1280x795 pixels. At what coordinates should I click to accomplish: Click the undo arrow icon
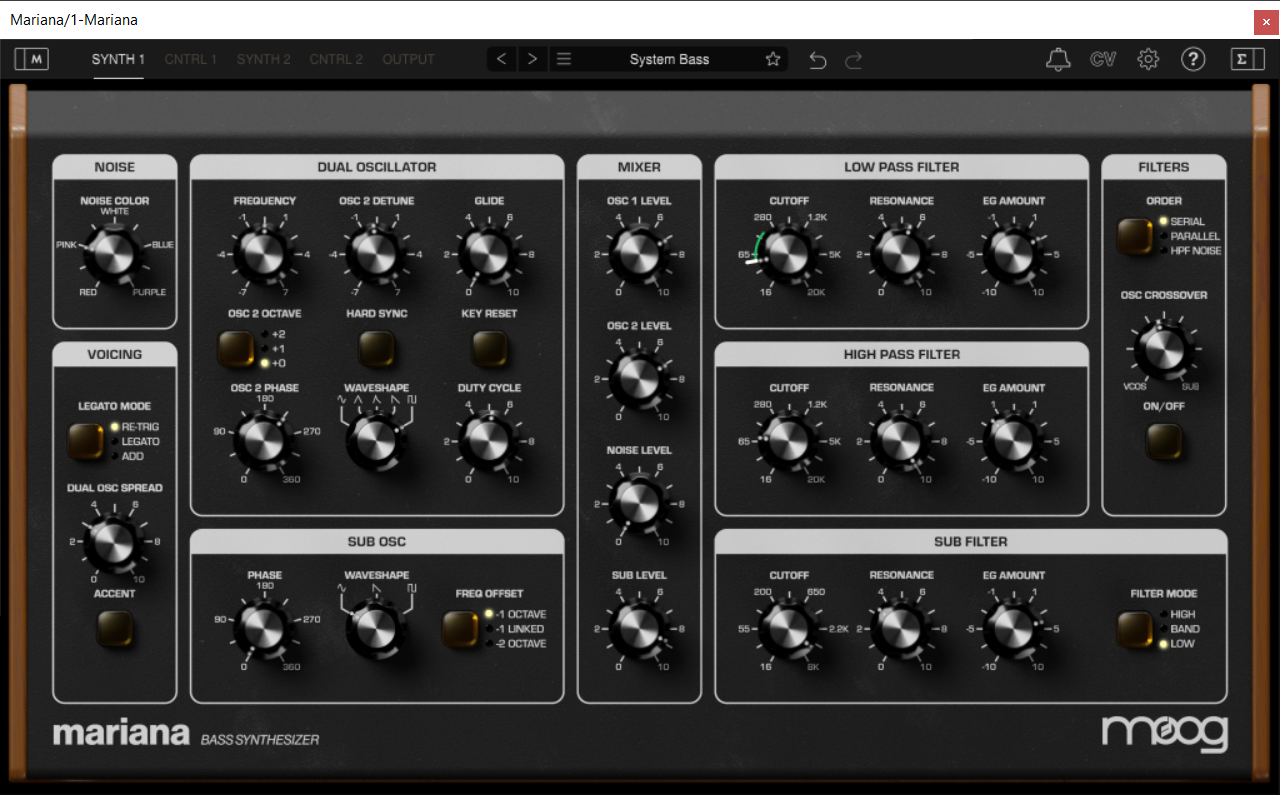click(818, 60)
